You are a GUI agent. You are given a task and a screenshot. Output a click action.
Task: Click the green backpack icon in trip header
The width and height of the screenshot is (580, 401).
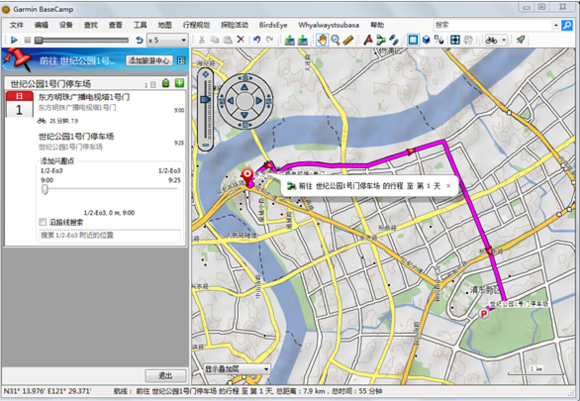coord(166,83)
